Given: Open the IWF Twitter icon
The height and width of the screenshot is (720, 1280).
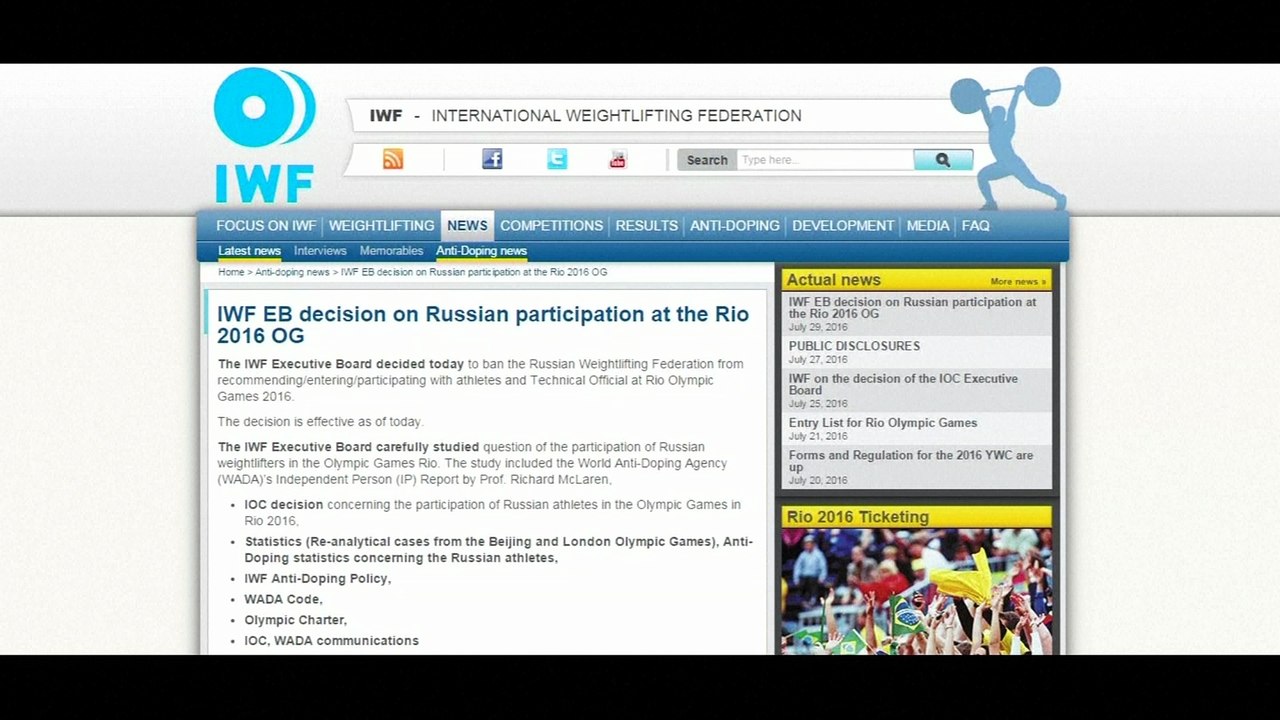Looking at the screenshot, I should [x=557, y=159].
